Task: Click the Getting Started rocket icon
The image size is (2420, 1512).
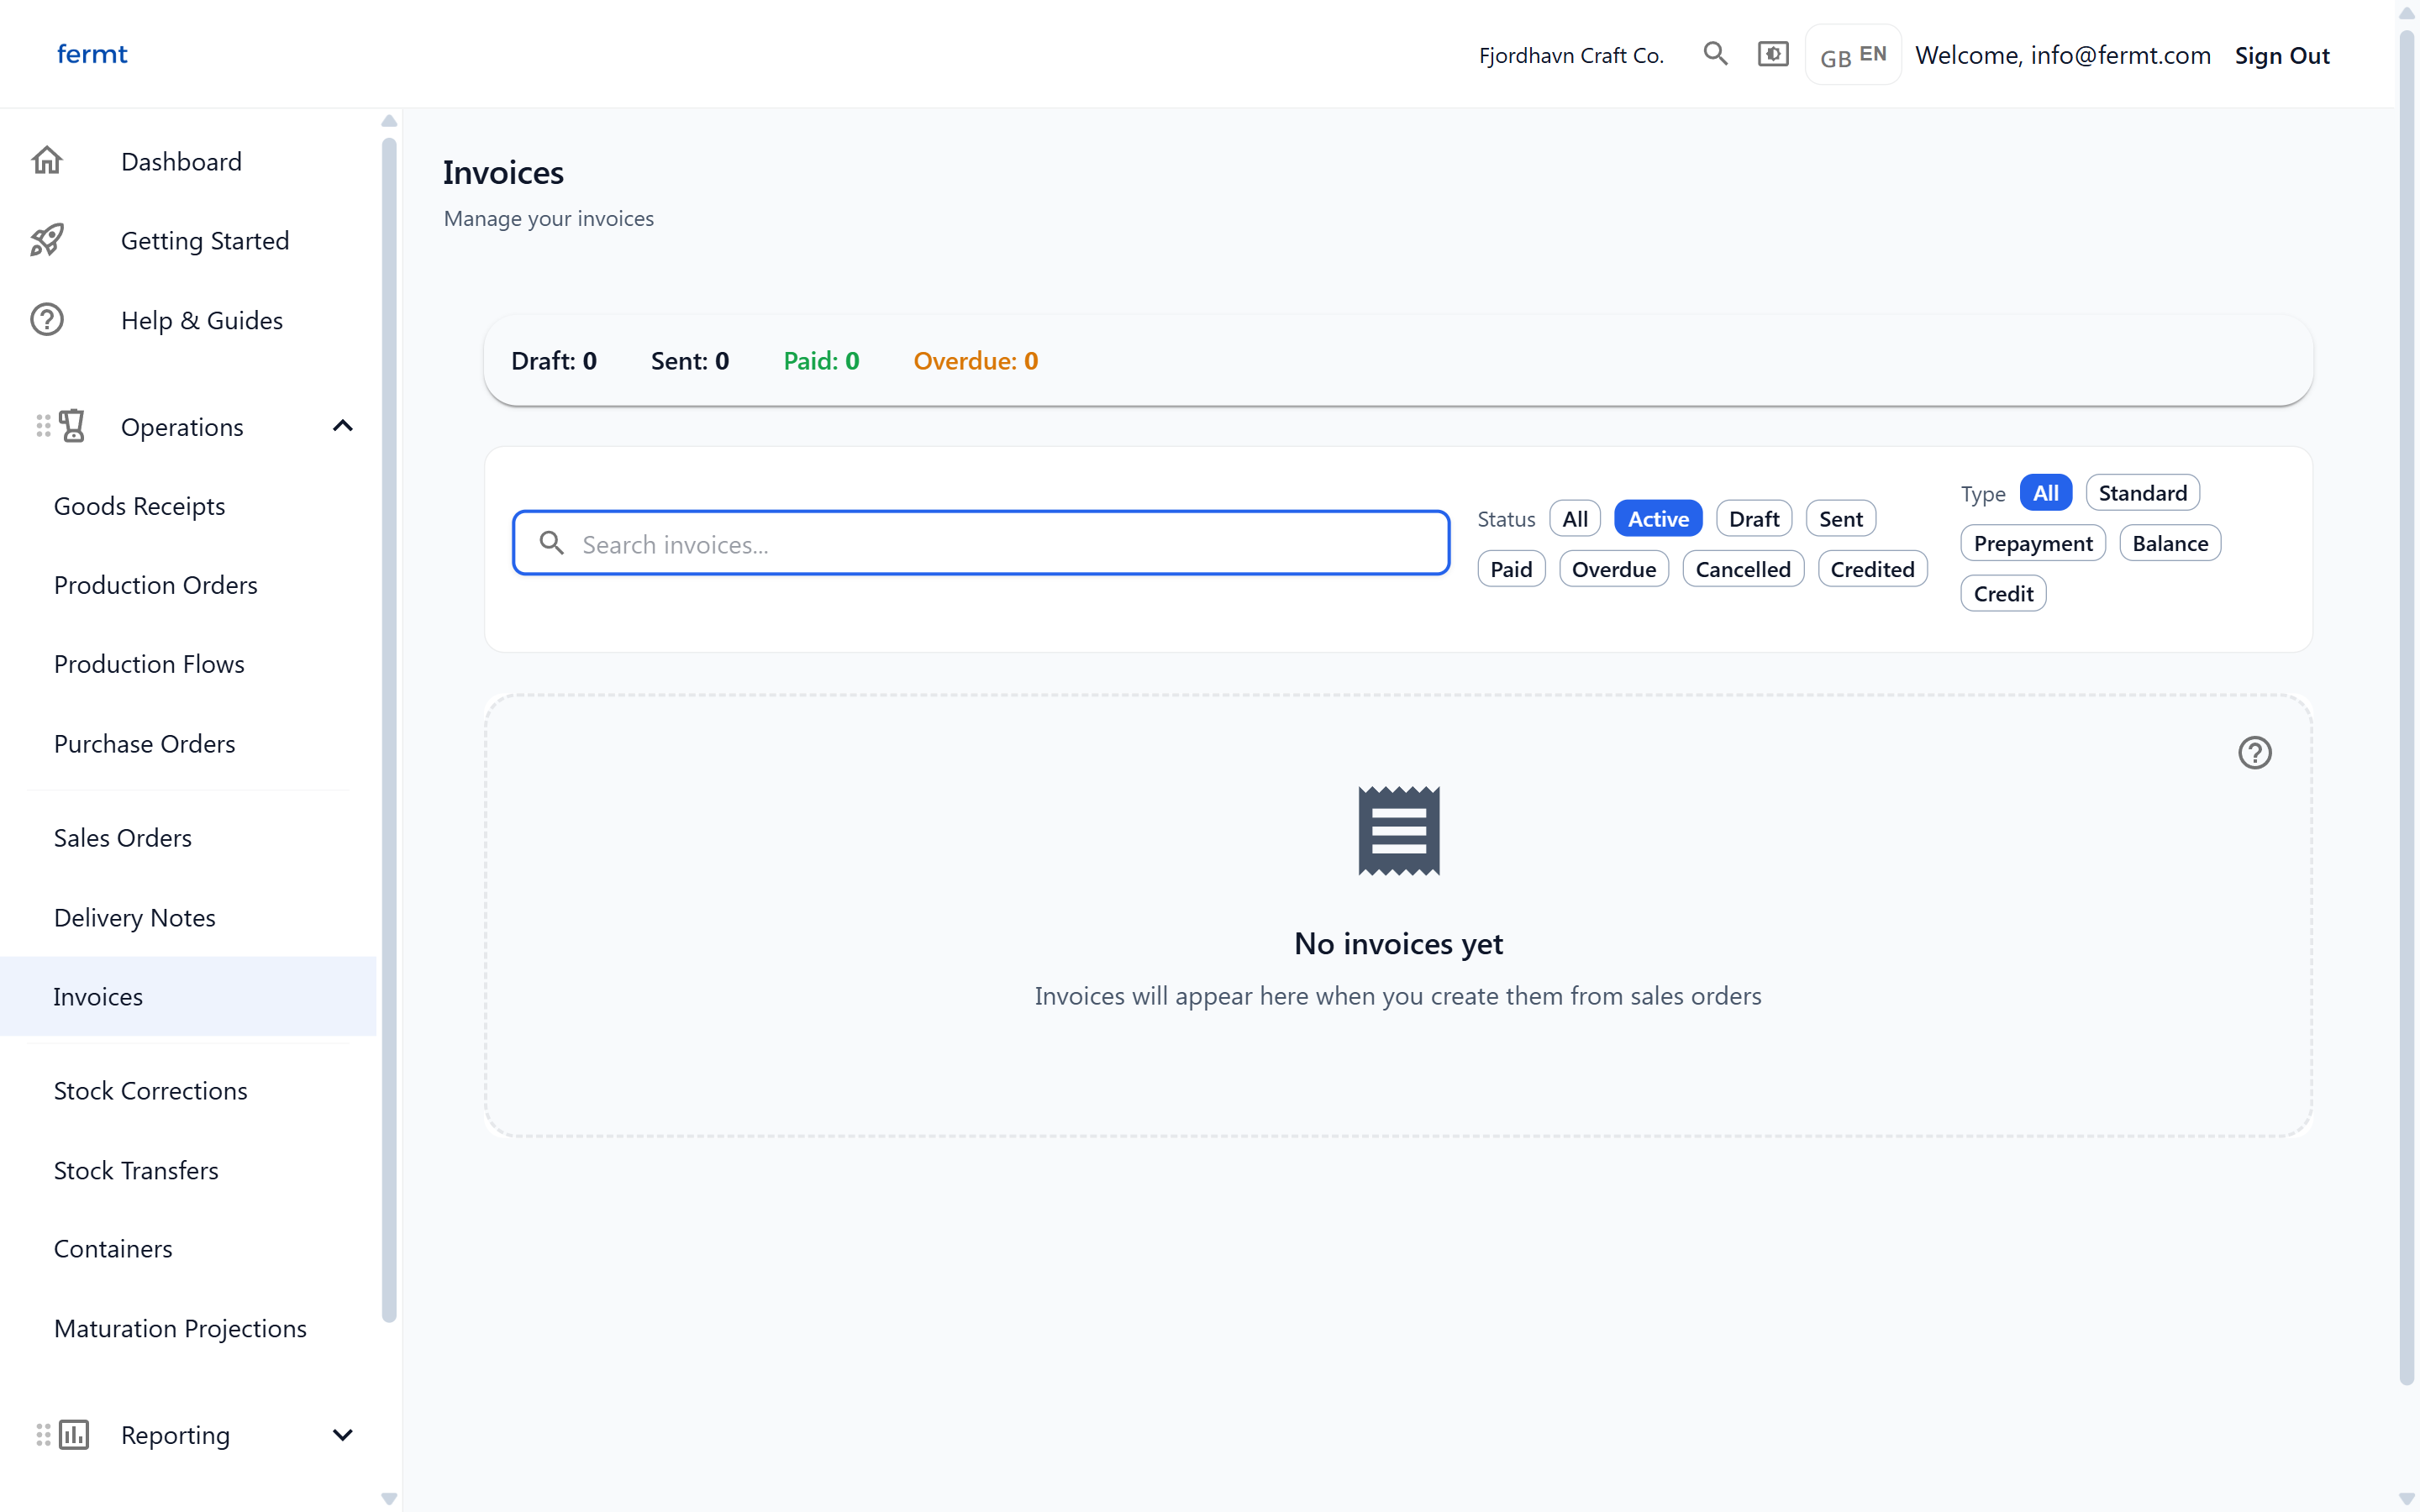Action: pos(47,240)
